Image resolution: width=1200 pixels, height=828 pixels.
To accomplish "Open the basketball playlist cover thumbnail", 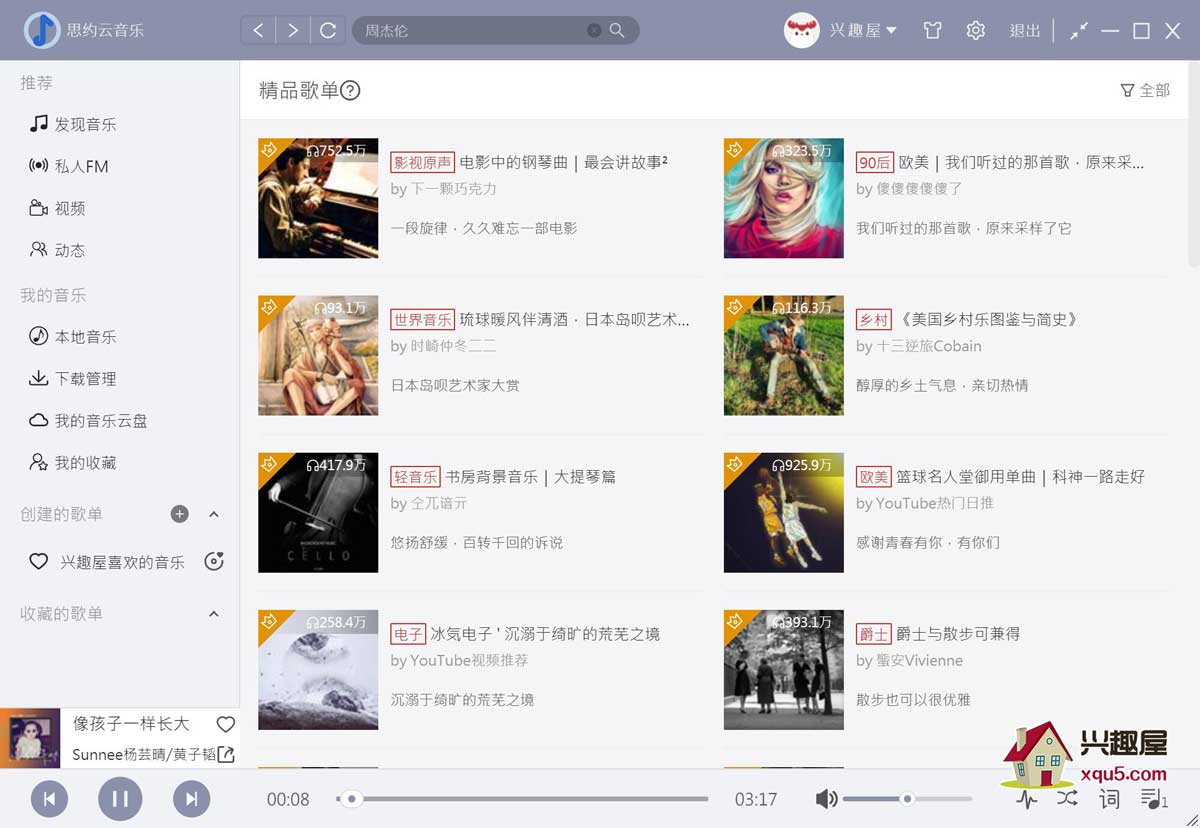I will click(784, 512).
